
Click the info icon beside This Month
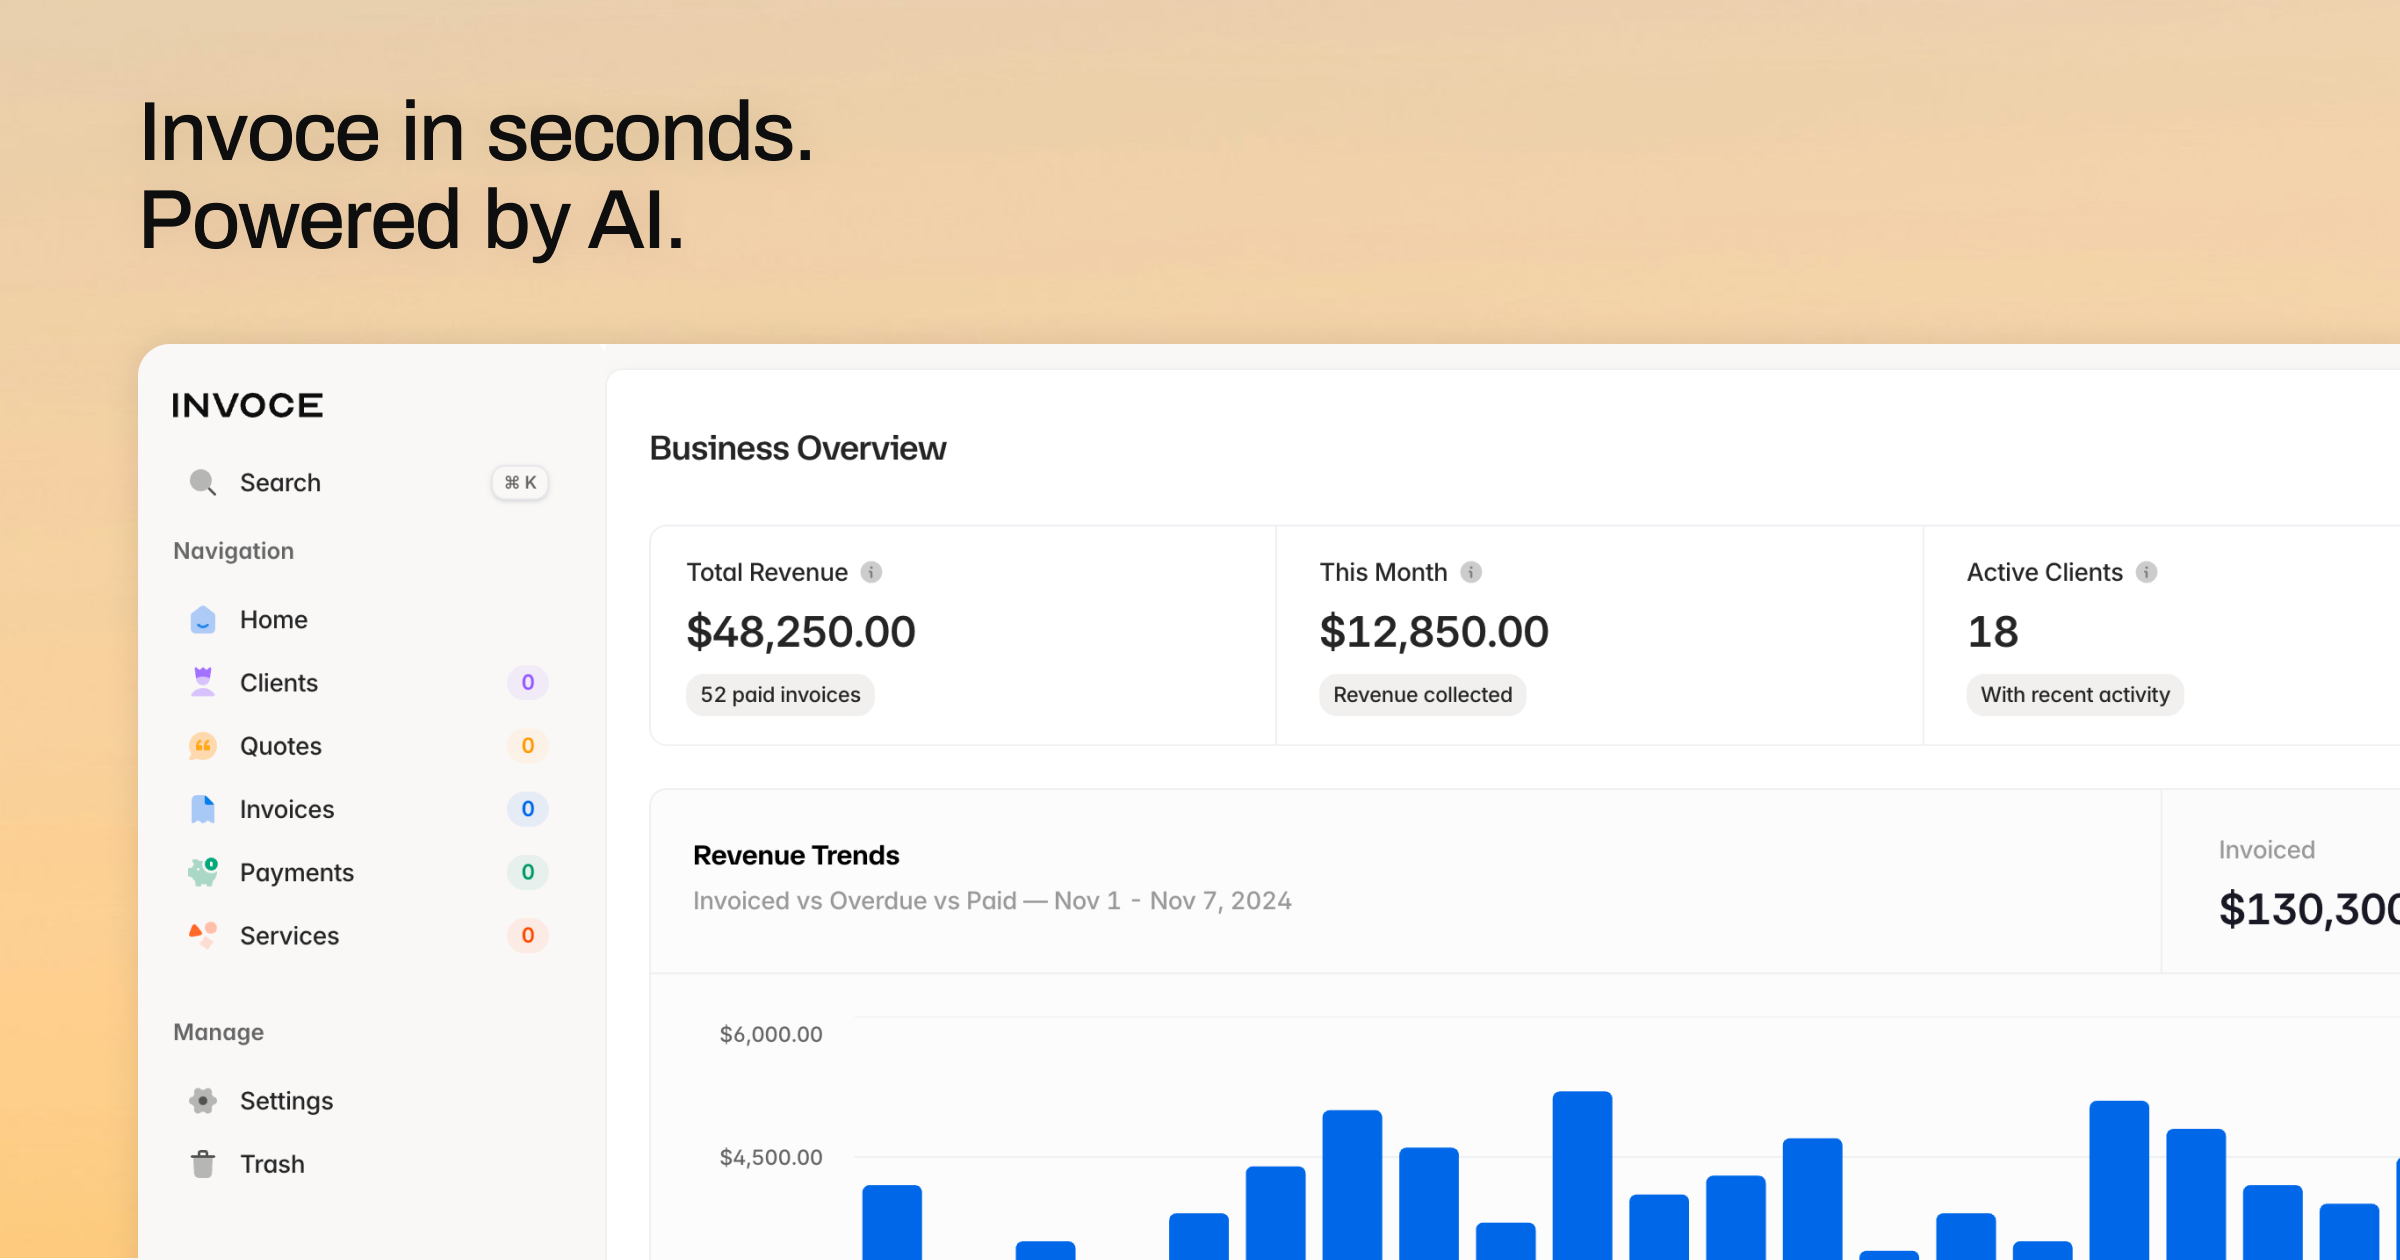click(1470, 572)
